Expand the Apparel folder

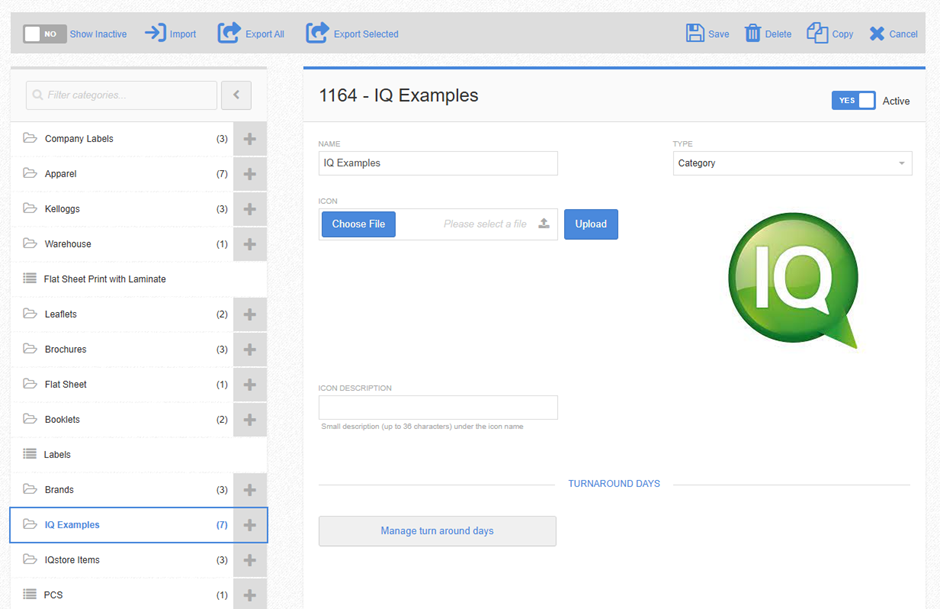point(30,173)
